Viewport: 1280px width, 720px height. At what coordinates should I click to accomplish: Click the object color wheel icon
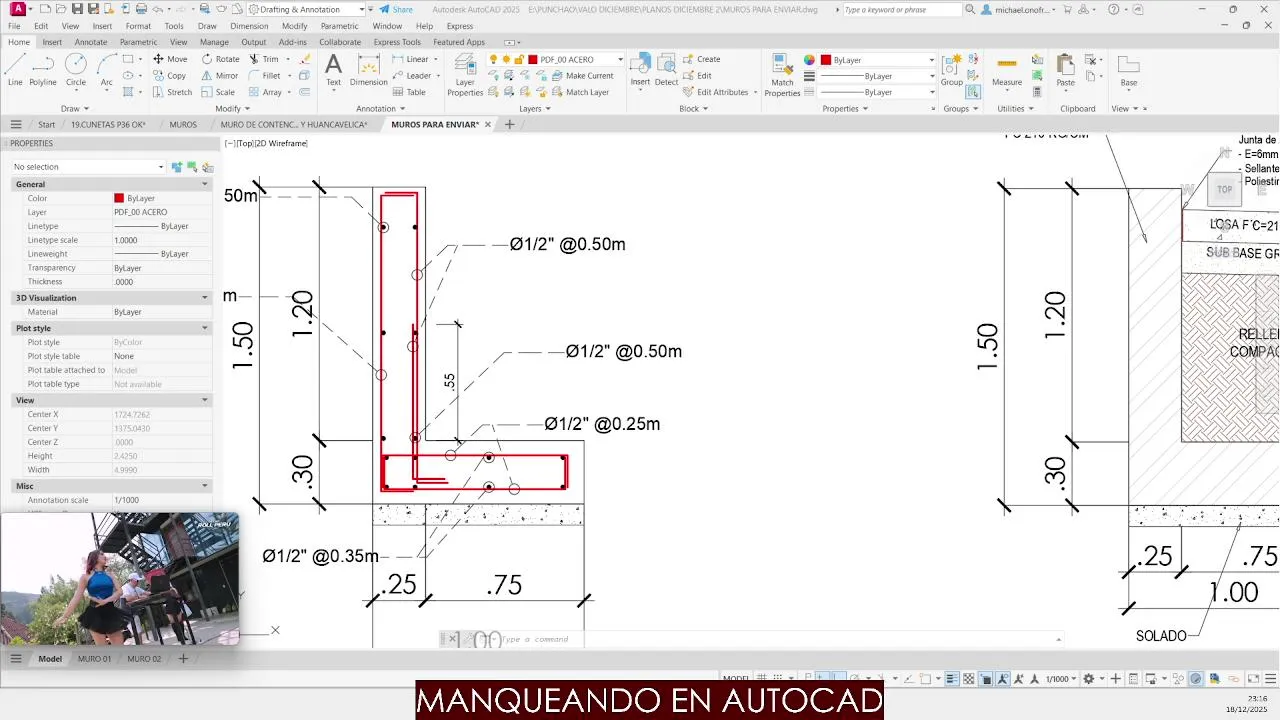tap(810, 60)
